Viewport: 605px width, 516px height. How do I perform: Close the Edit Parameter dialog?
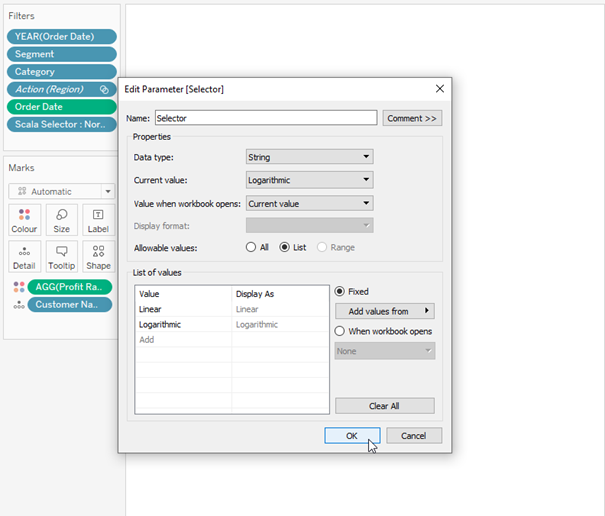click(439, 89)
